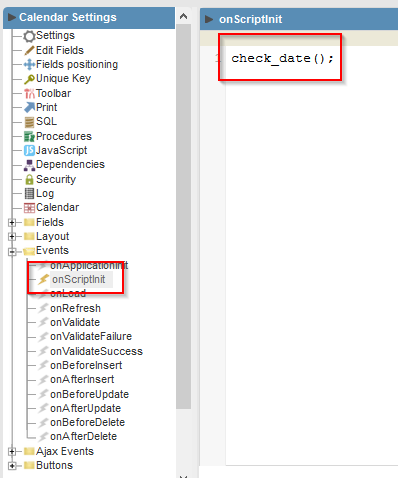Click the Edit Fields pencil icon
The image size is (398, 478).
pyautogui.click(x=29, y=50)
